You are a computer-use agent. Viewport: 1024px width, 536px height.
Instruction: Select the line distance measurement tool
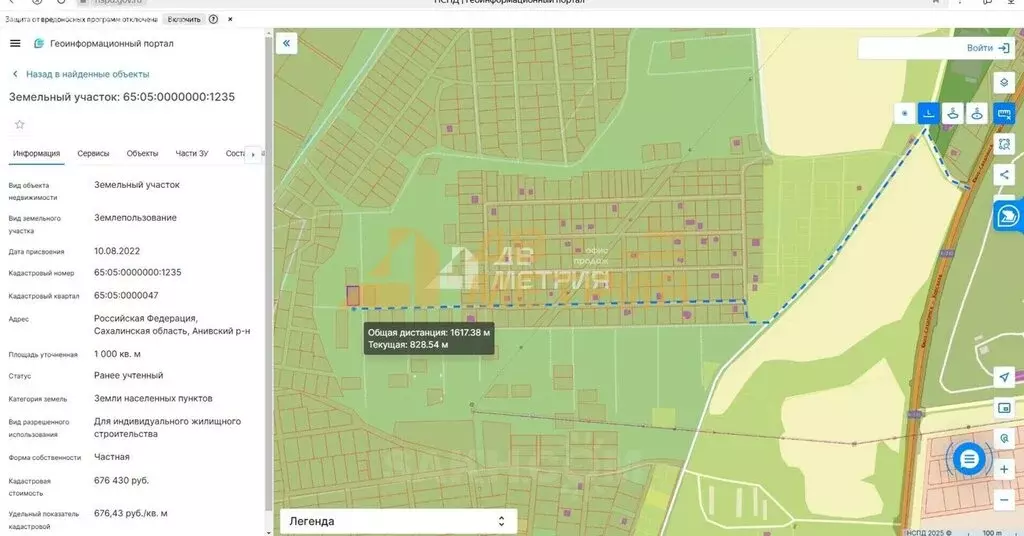tap(928, 114)
